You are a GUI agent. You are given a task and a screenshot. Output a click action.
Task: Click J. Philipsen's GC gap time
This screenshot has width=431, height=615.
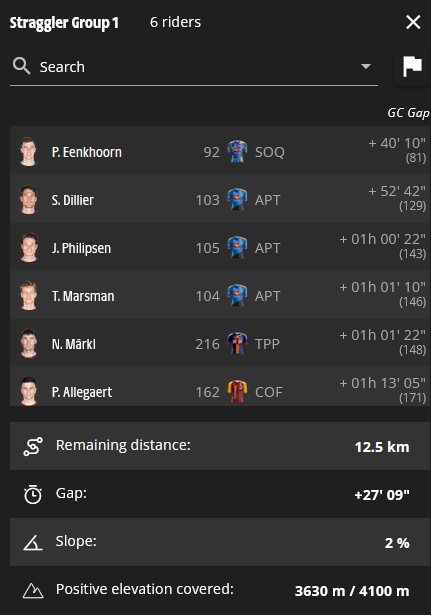pos(382,239)
